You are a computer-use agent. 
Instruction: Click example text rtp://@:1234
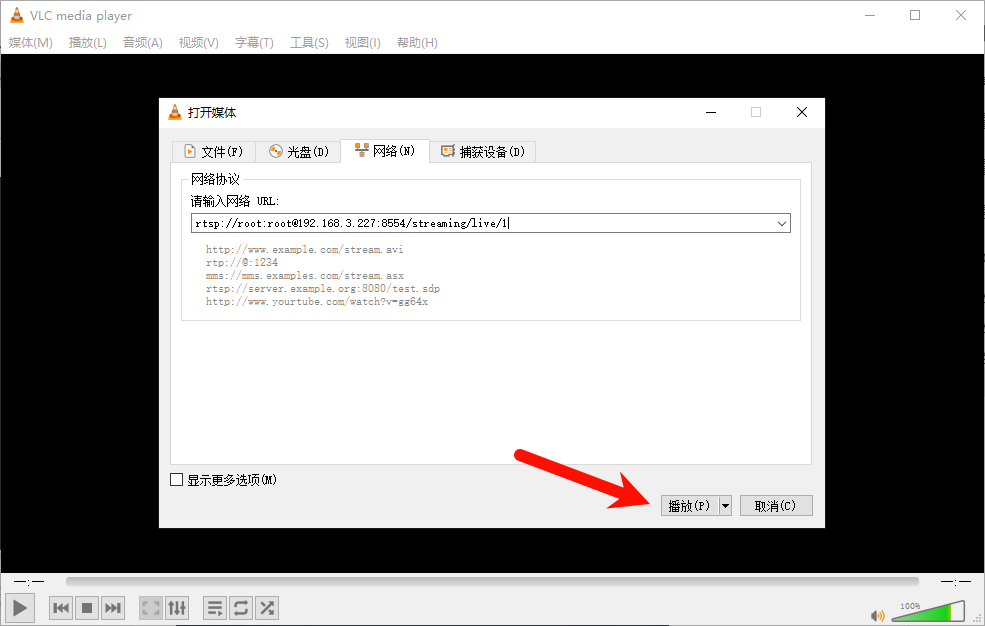coord(242,262)
